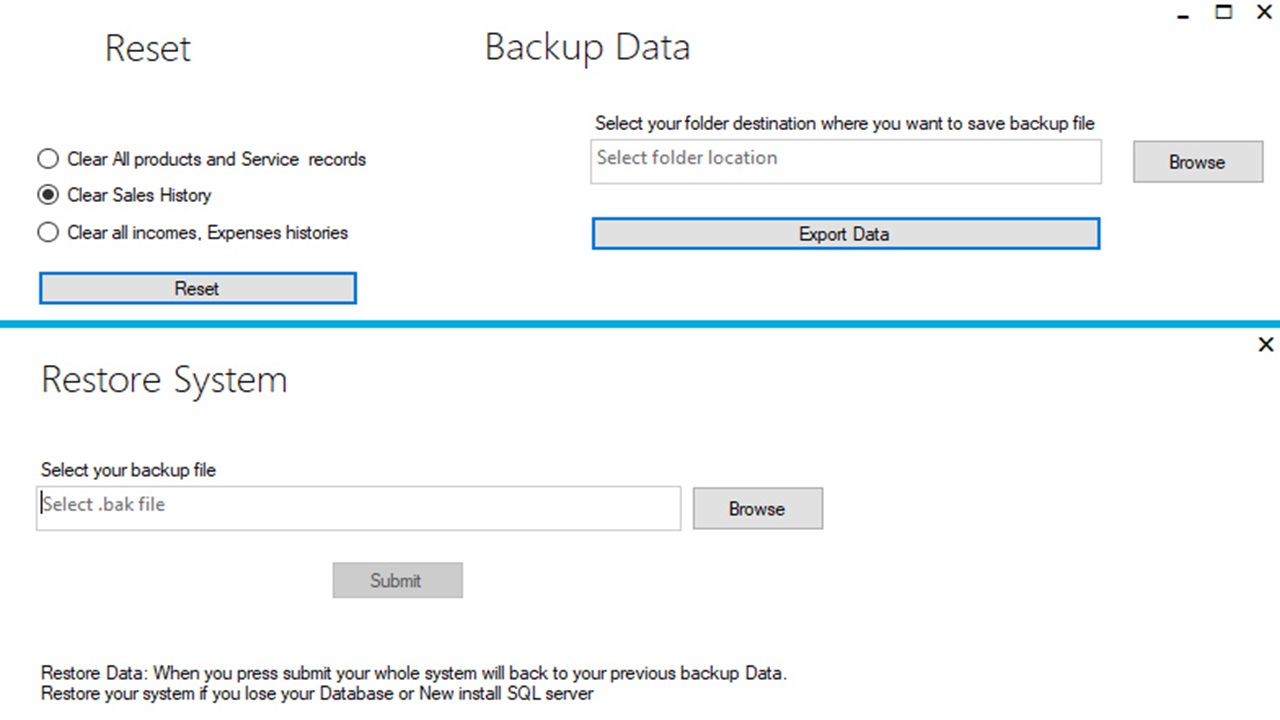This screenshot has width=1280, height=720.
Task: Click the Restore System heading
Action: 163,380
